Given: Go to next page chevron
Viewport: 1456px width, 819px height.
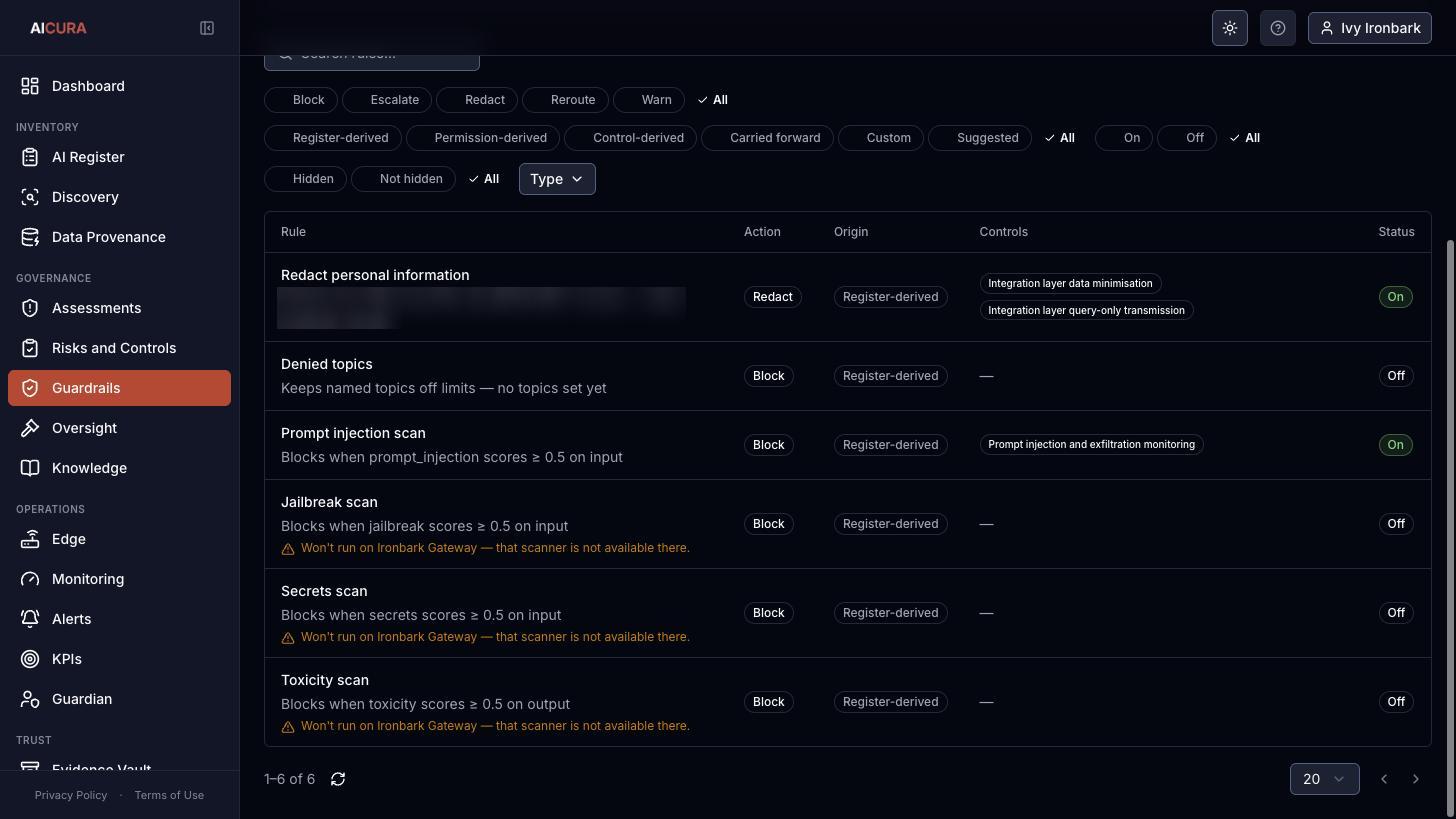Looking at the screenshot, I should click(1415, 779).
